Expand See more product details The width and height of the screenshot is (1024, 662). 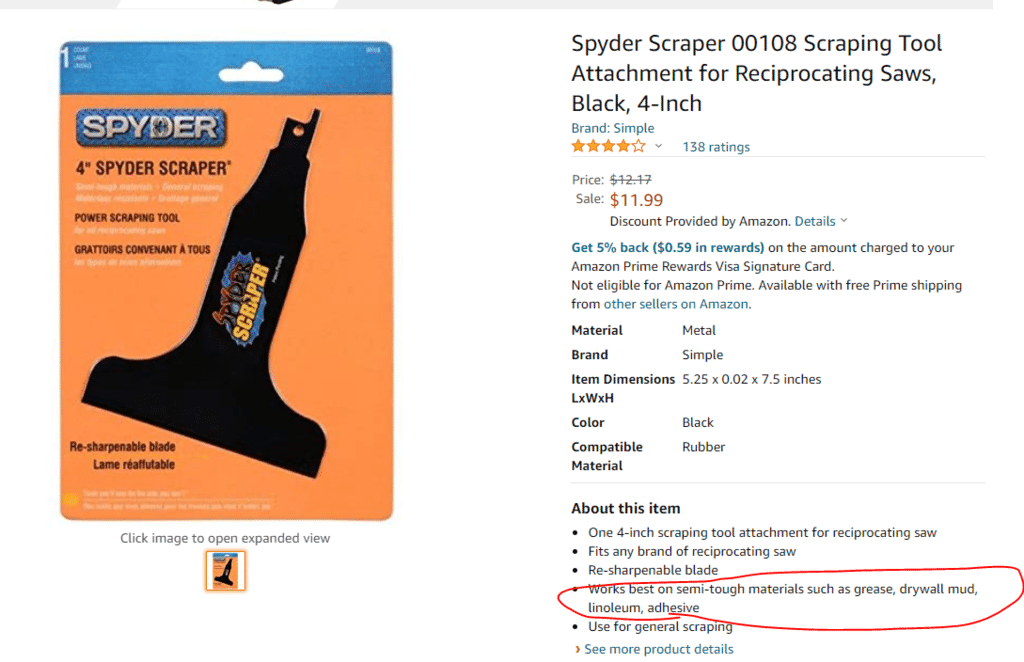click(658, 649)
